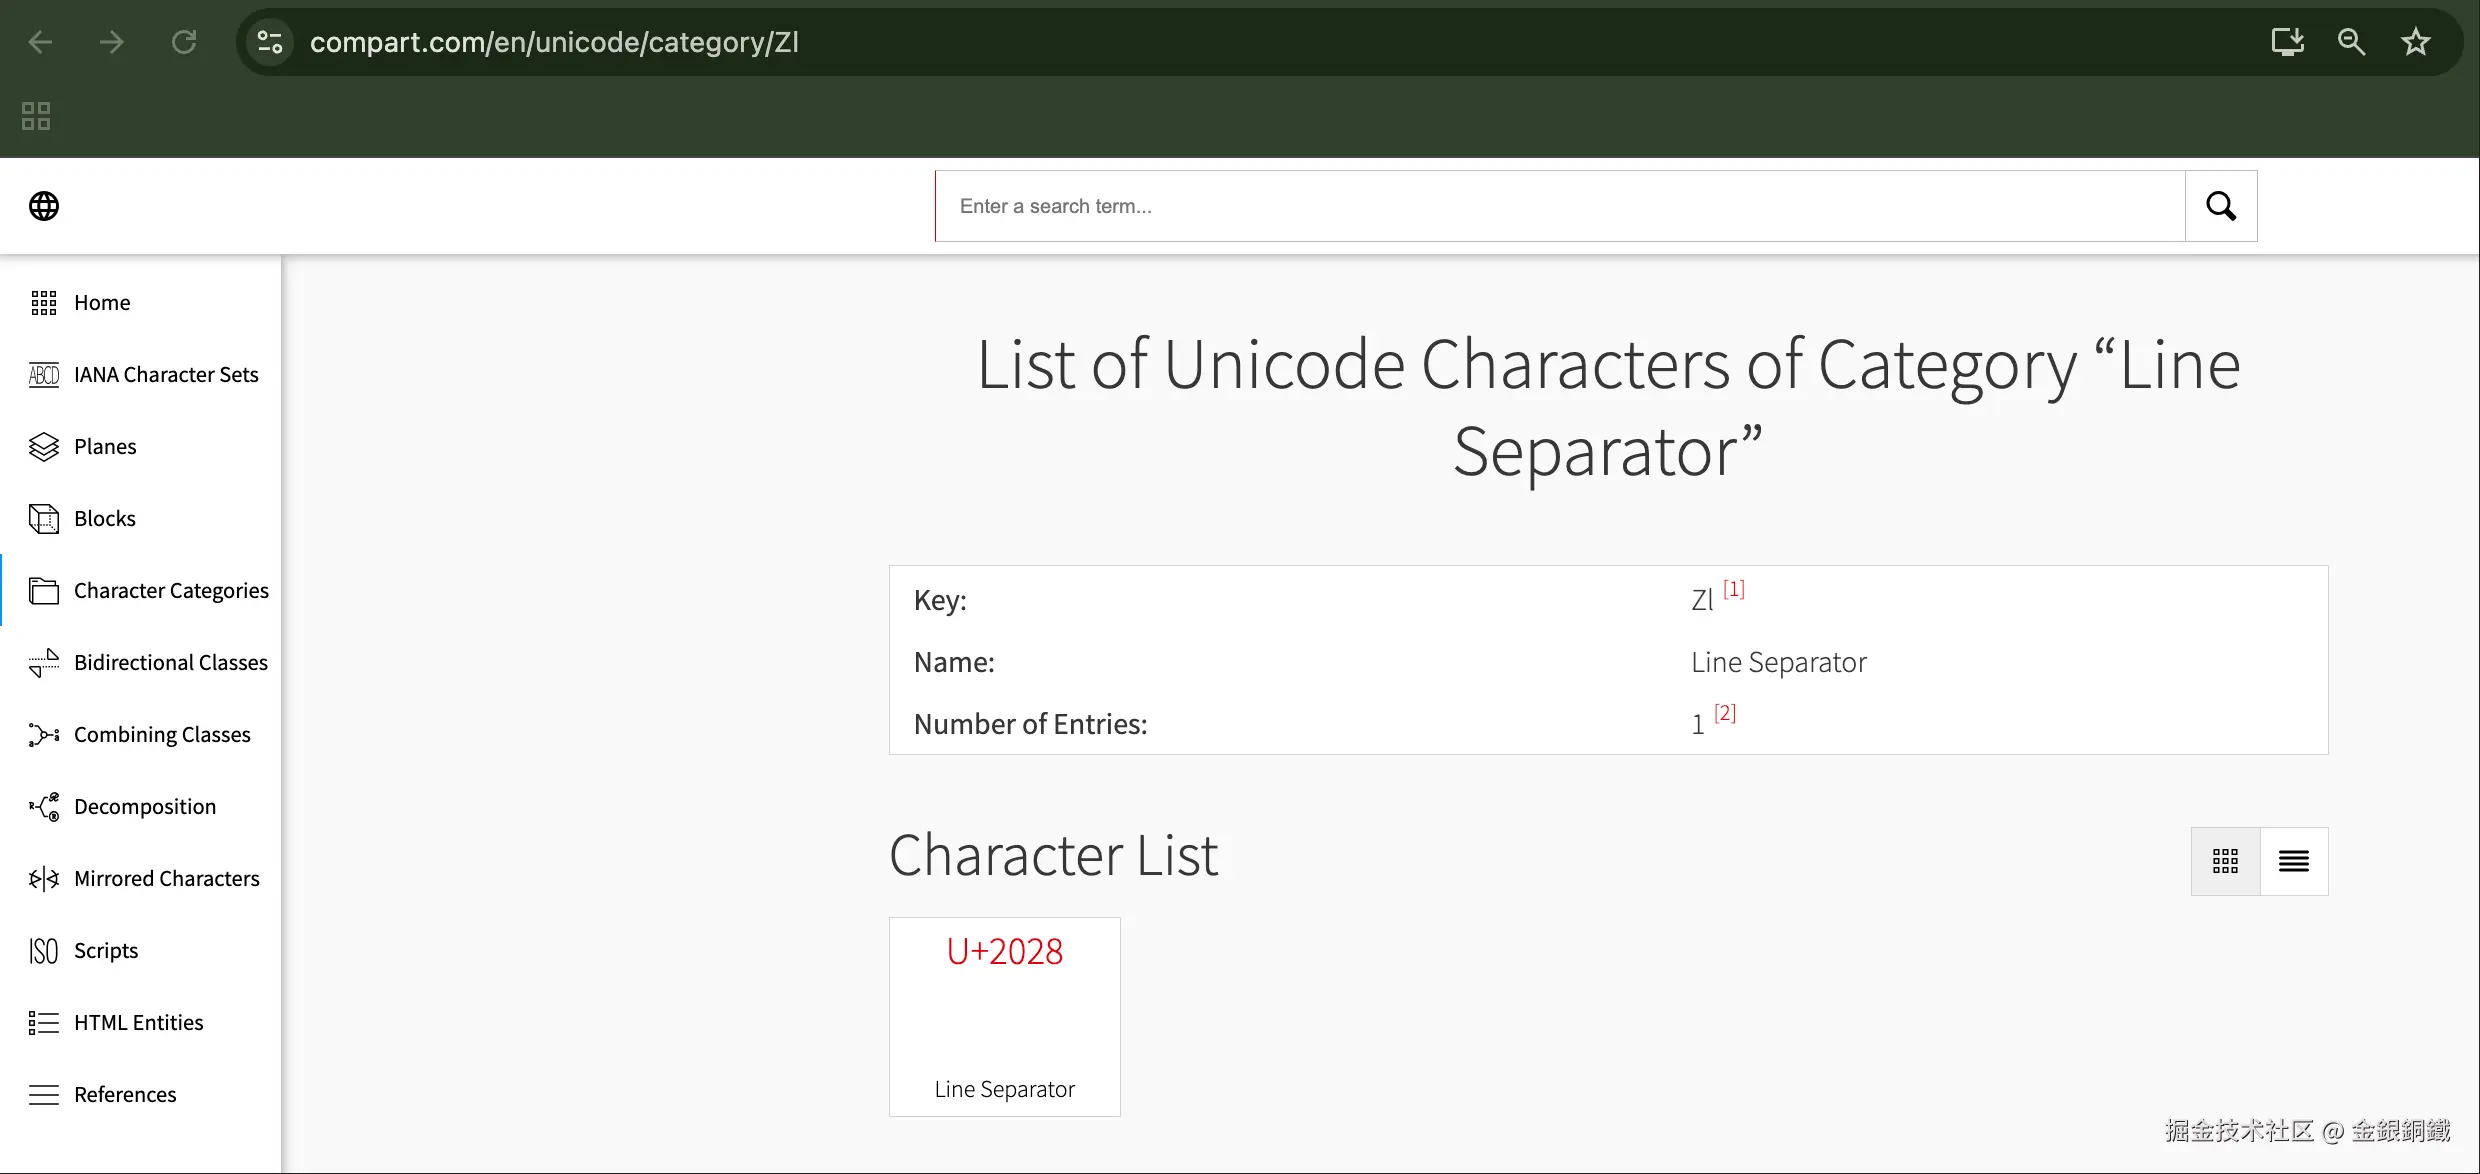Open the Scripts ISO icon item
The image size is (2480, 1174).
point(44,950)
